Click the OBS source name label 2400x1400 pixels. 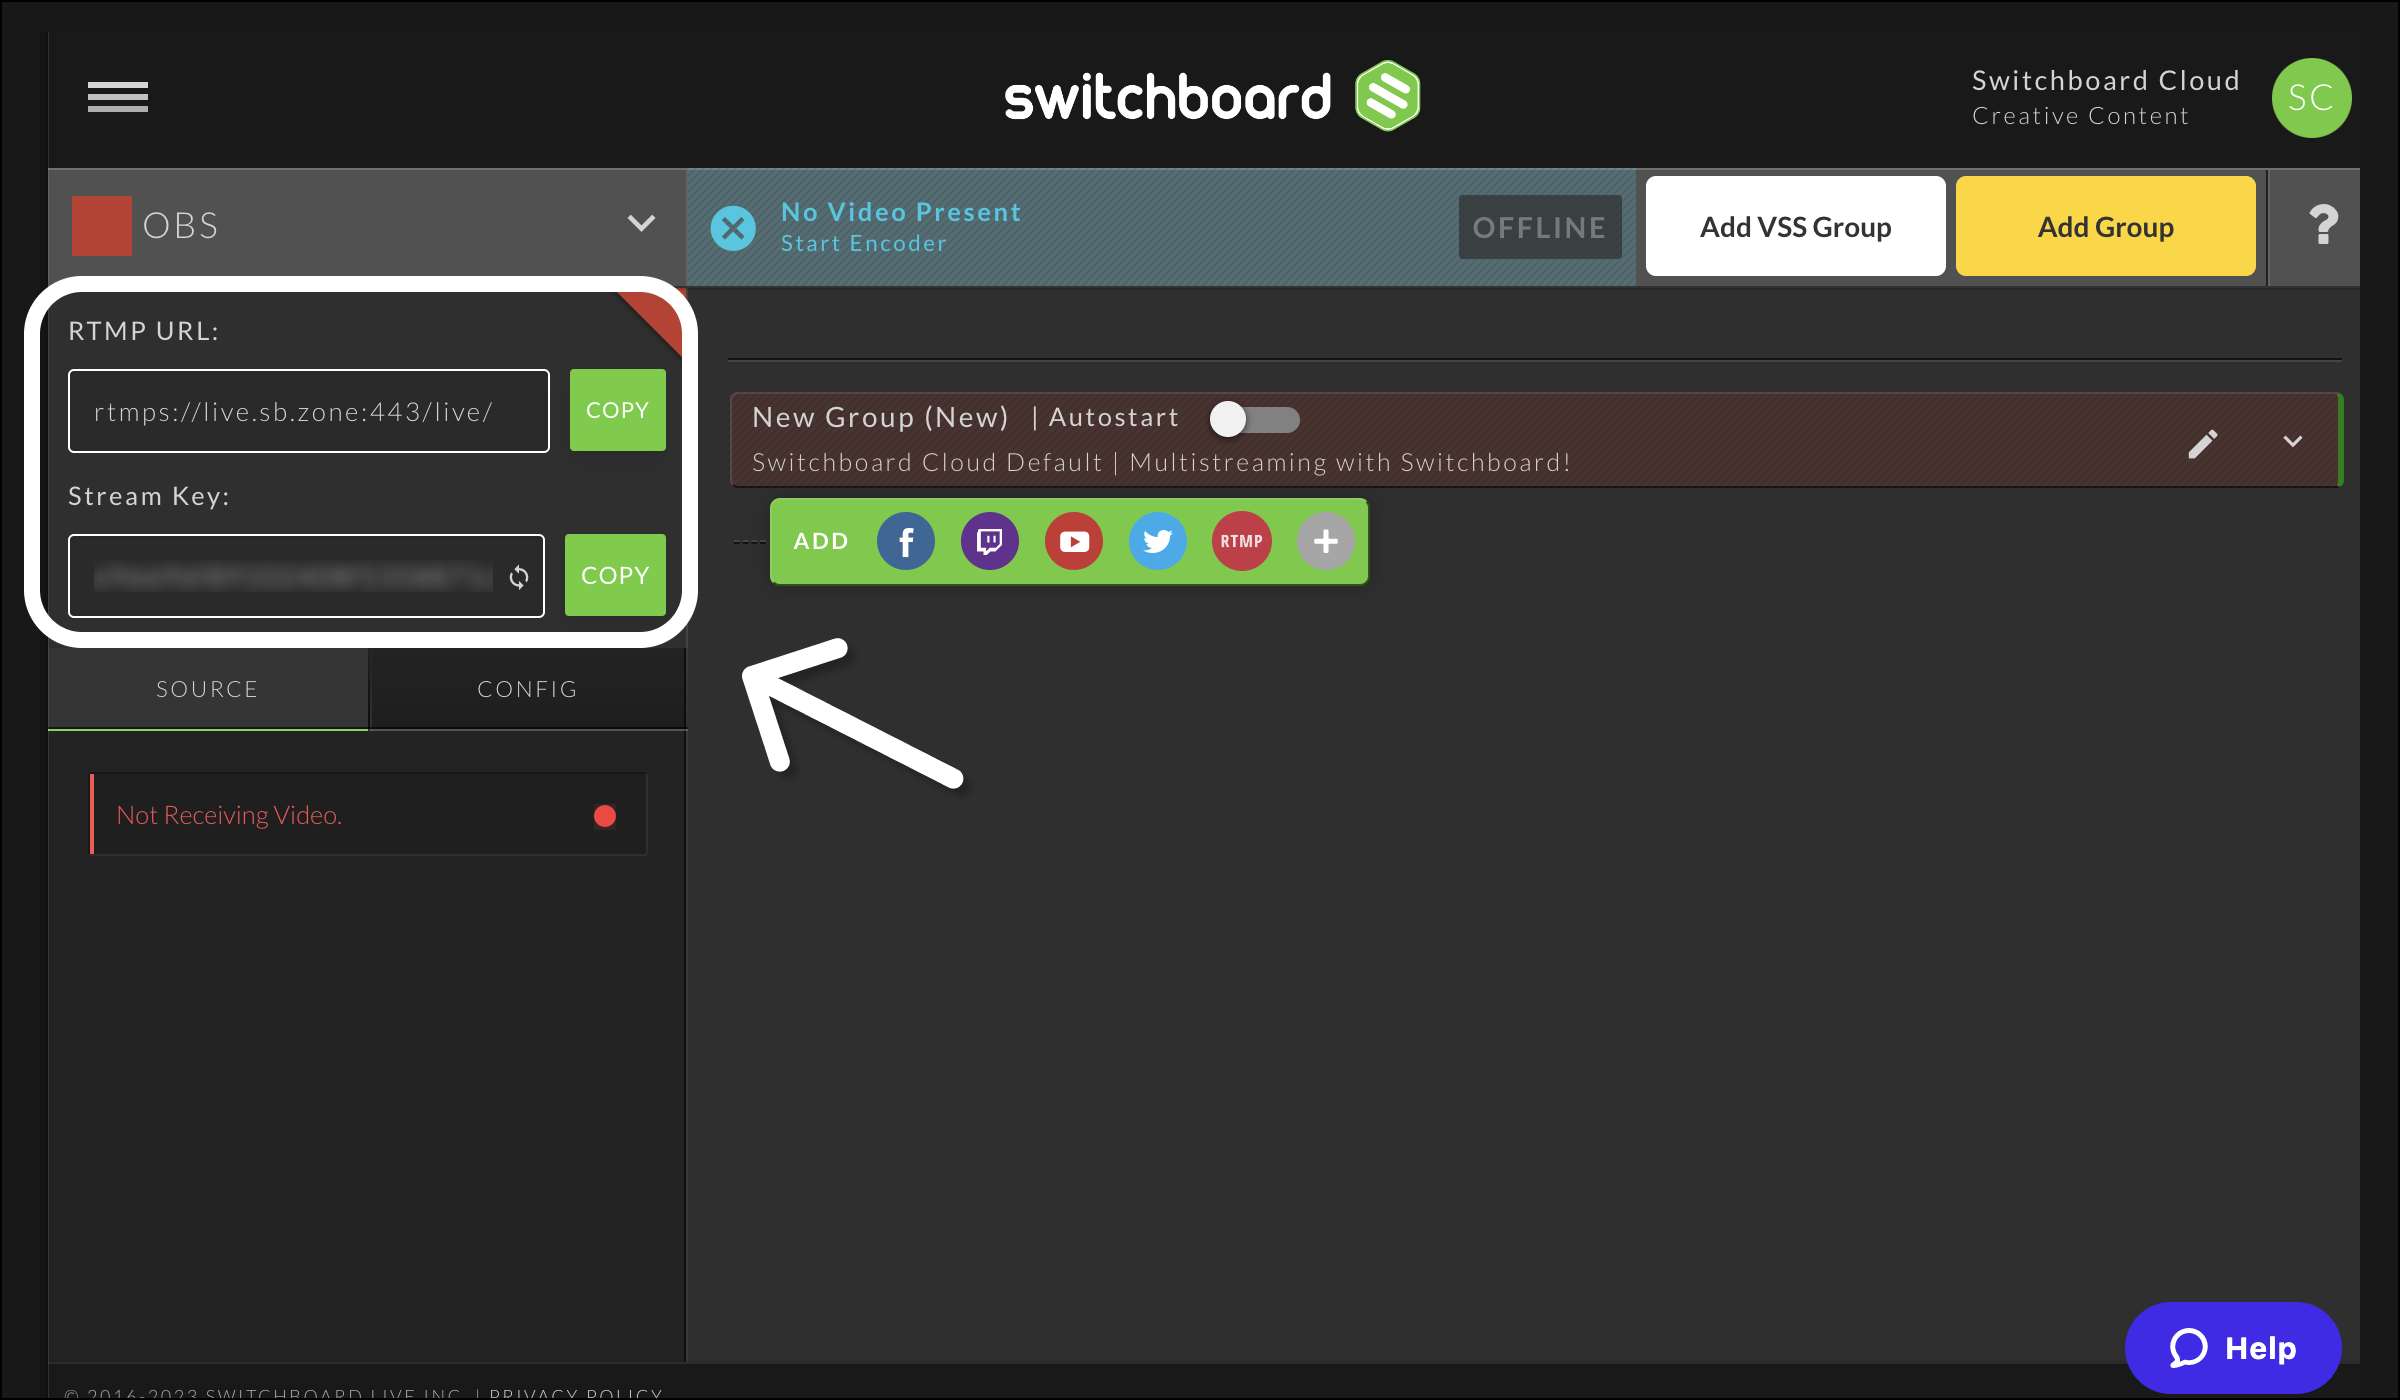(x=181, y=226)
